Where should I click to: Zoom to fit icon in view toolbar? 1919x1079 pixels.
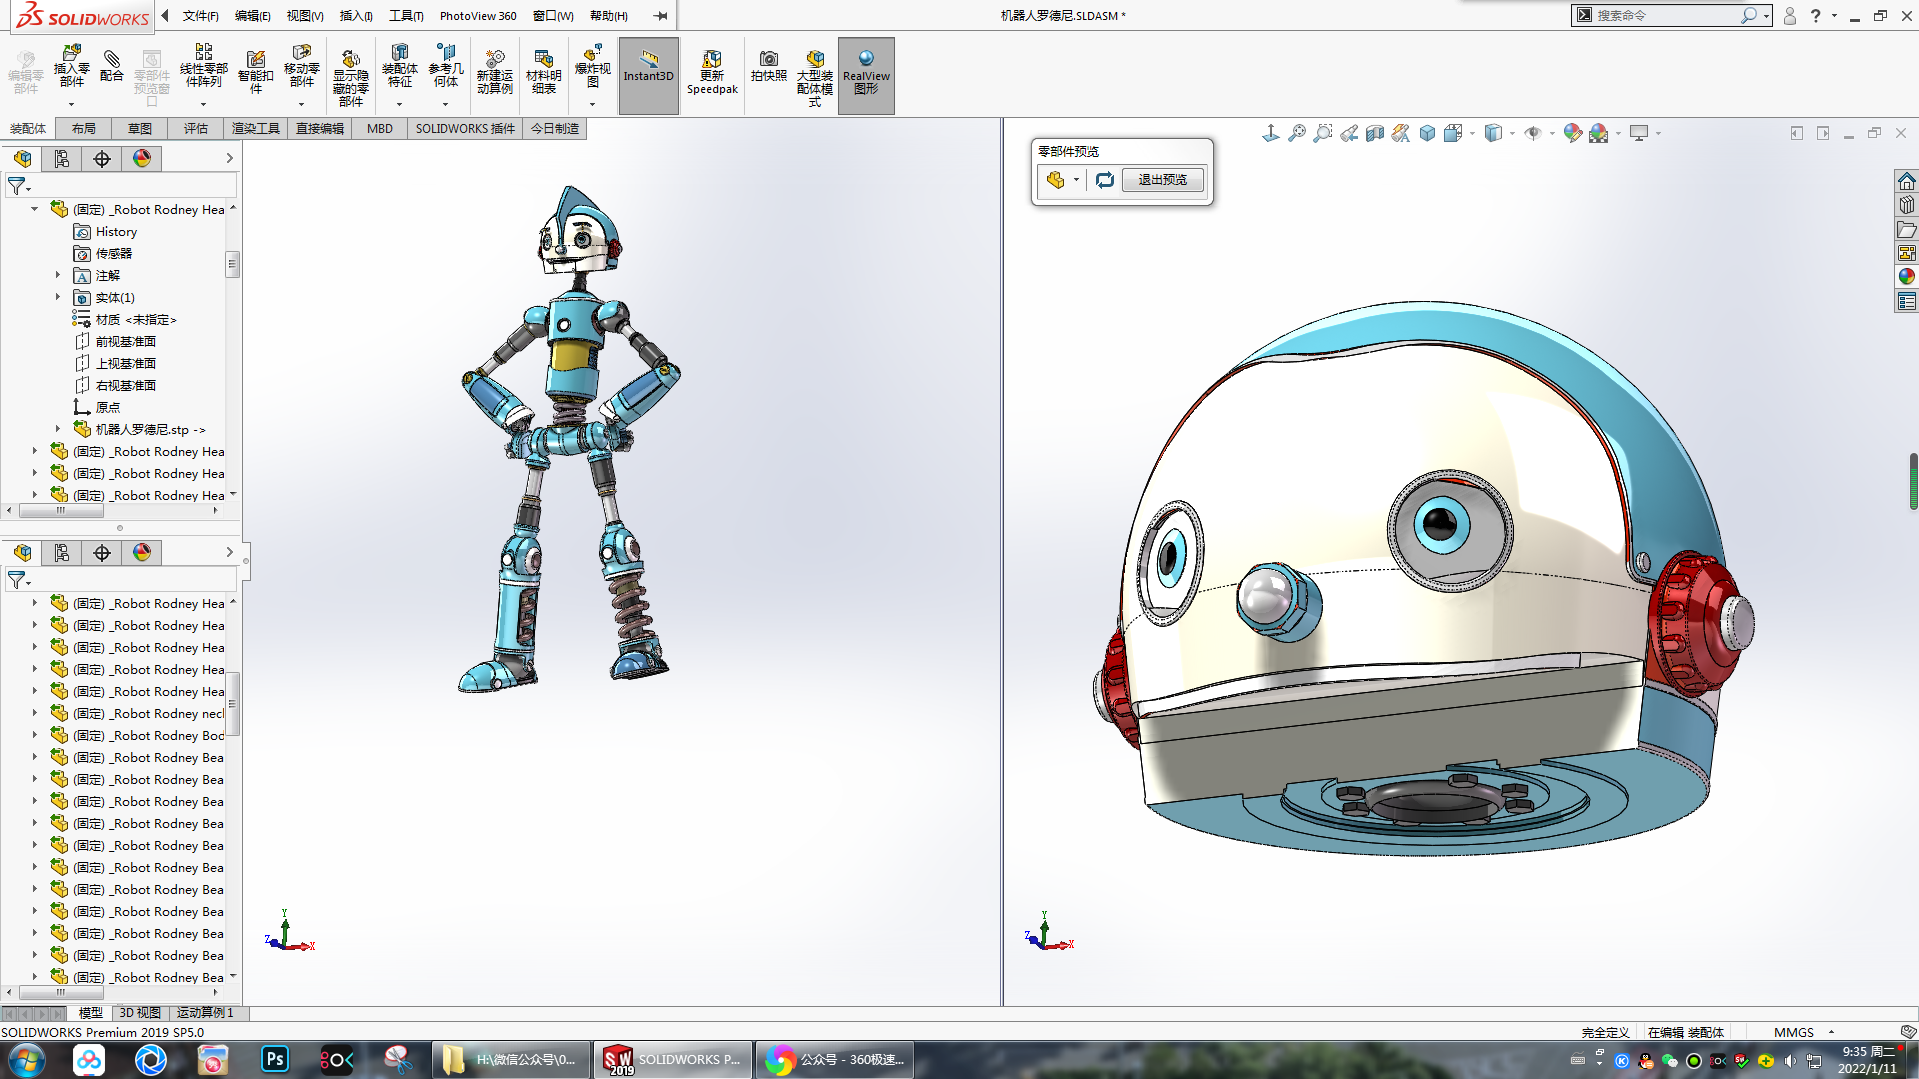tap(1297, 133)
